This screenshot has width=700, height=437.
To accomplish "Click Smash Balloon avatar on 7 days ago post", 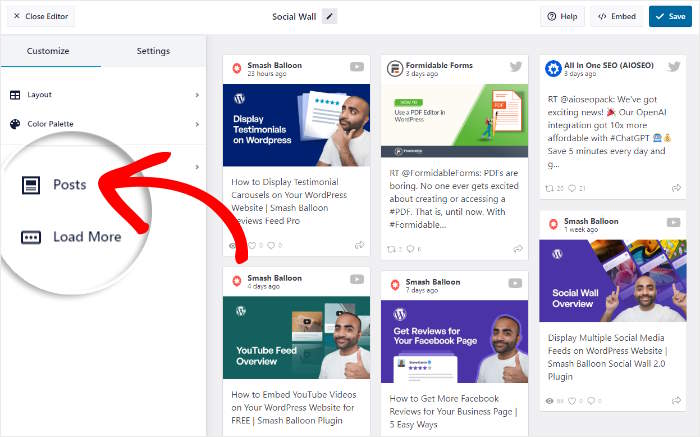I will click(395, 285).
